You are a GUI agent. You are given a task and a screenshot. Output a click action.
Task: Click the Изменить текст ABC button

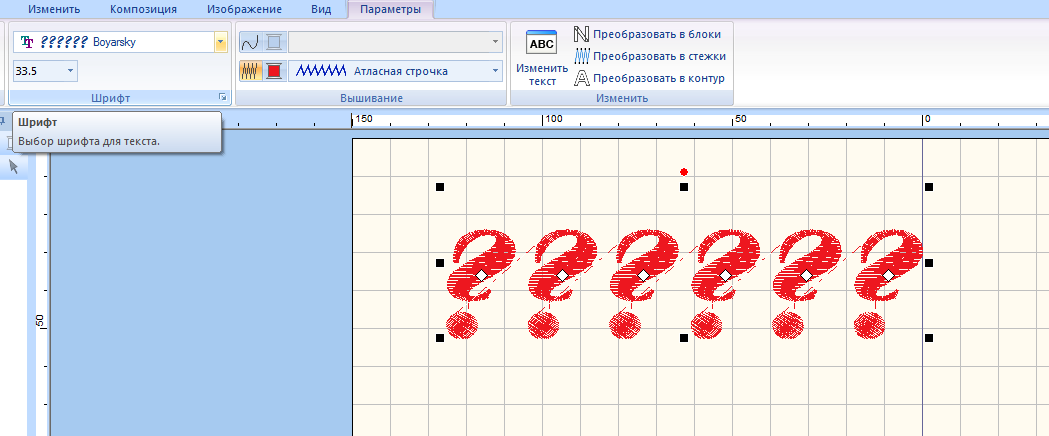point(542,59)
